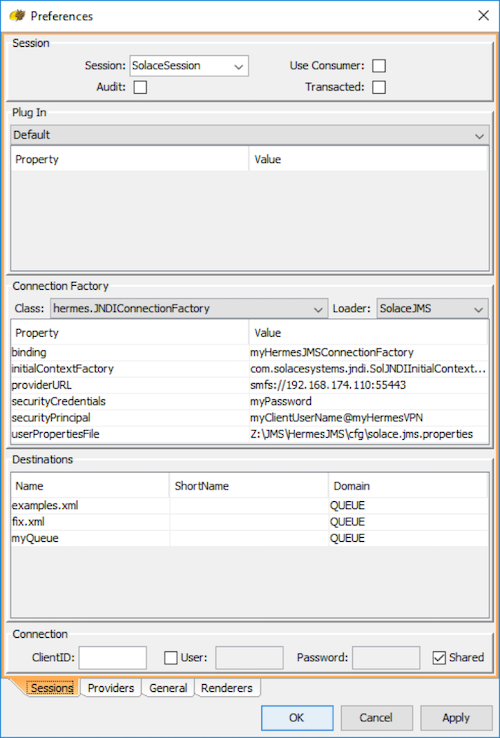Click the Cancel button
Image resolution: width=500 pixels, height=738 pixels.
[x=376, y=718]
